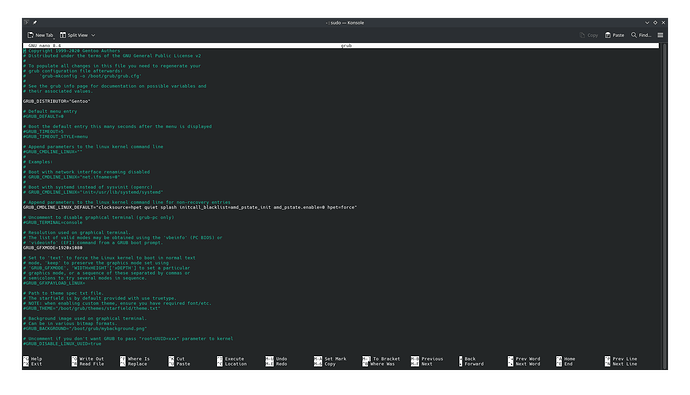Click the Redo shortcut label
This screenshot has height=395, width=690.
tap(281, 364)
